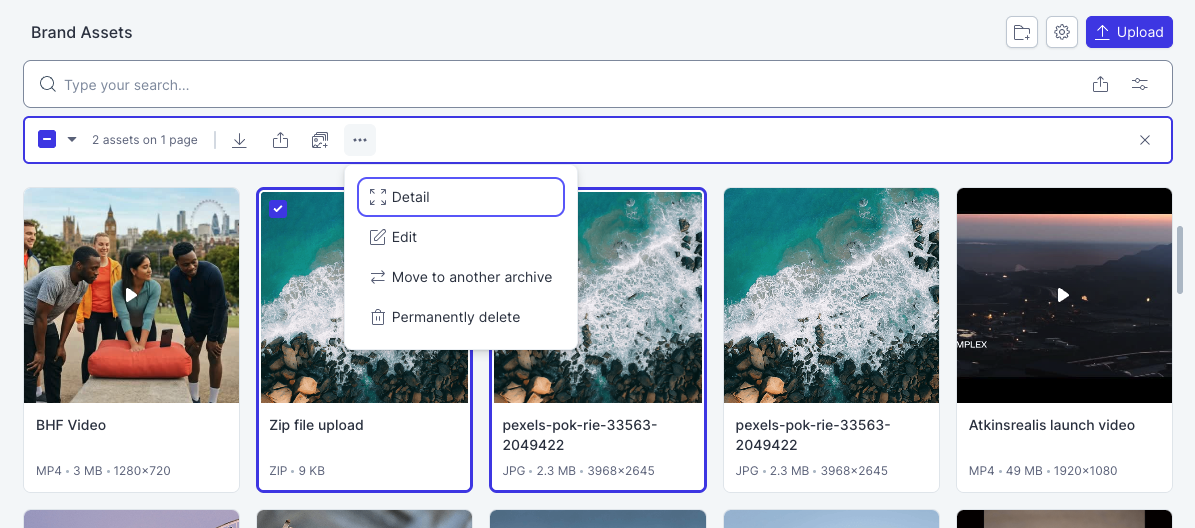1195x528 pixels.
Task: Open the unselected pexels-pok-rie ocean thumbnail
Action: point(831,296)
